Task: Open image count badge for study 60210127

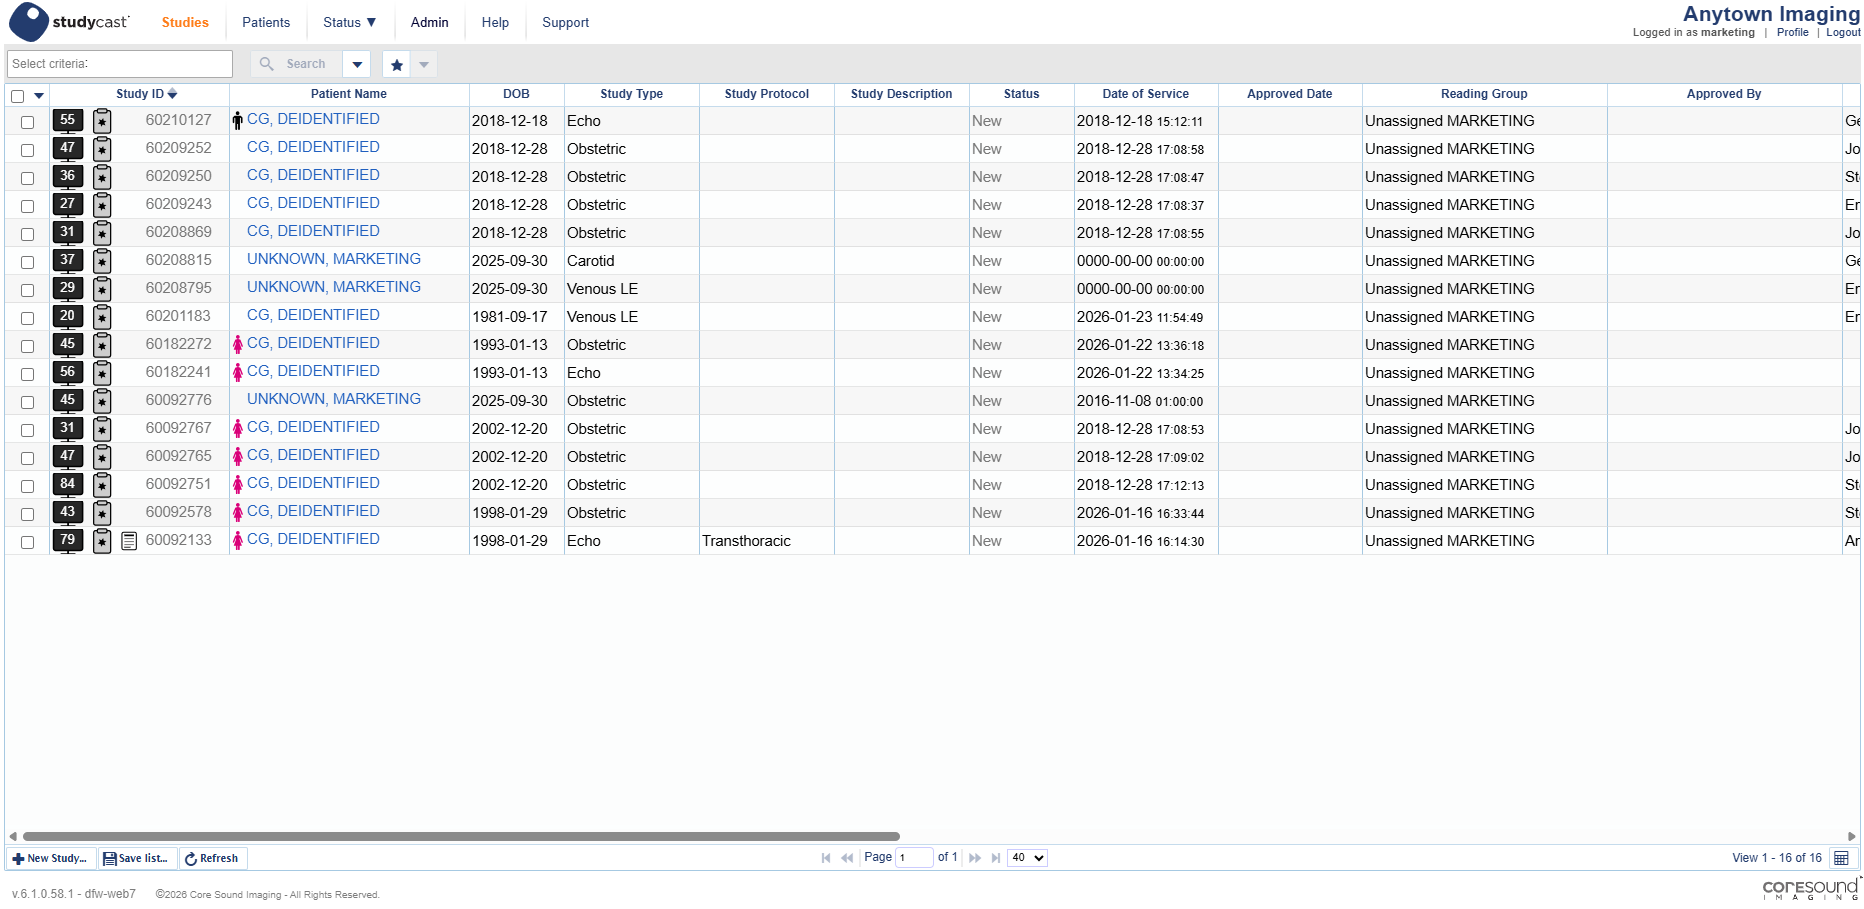Action: point(68,120)
